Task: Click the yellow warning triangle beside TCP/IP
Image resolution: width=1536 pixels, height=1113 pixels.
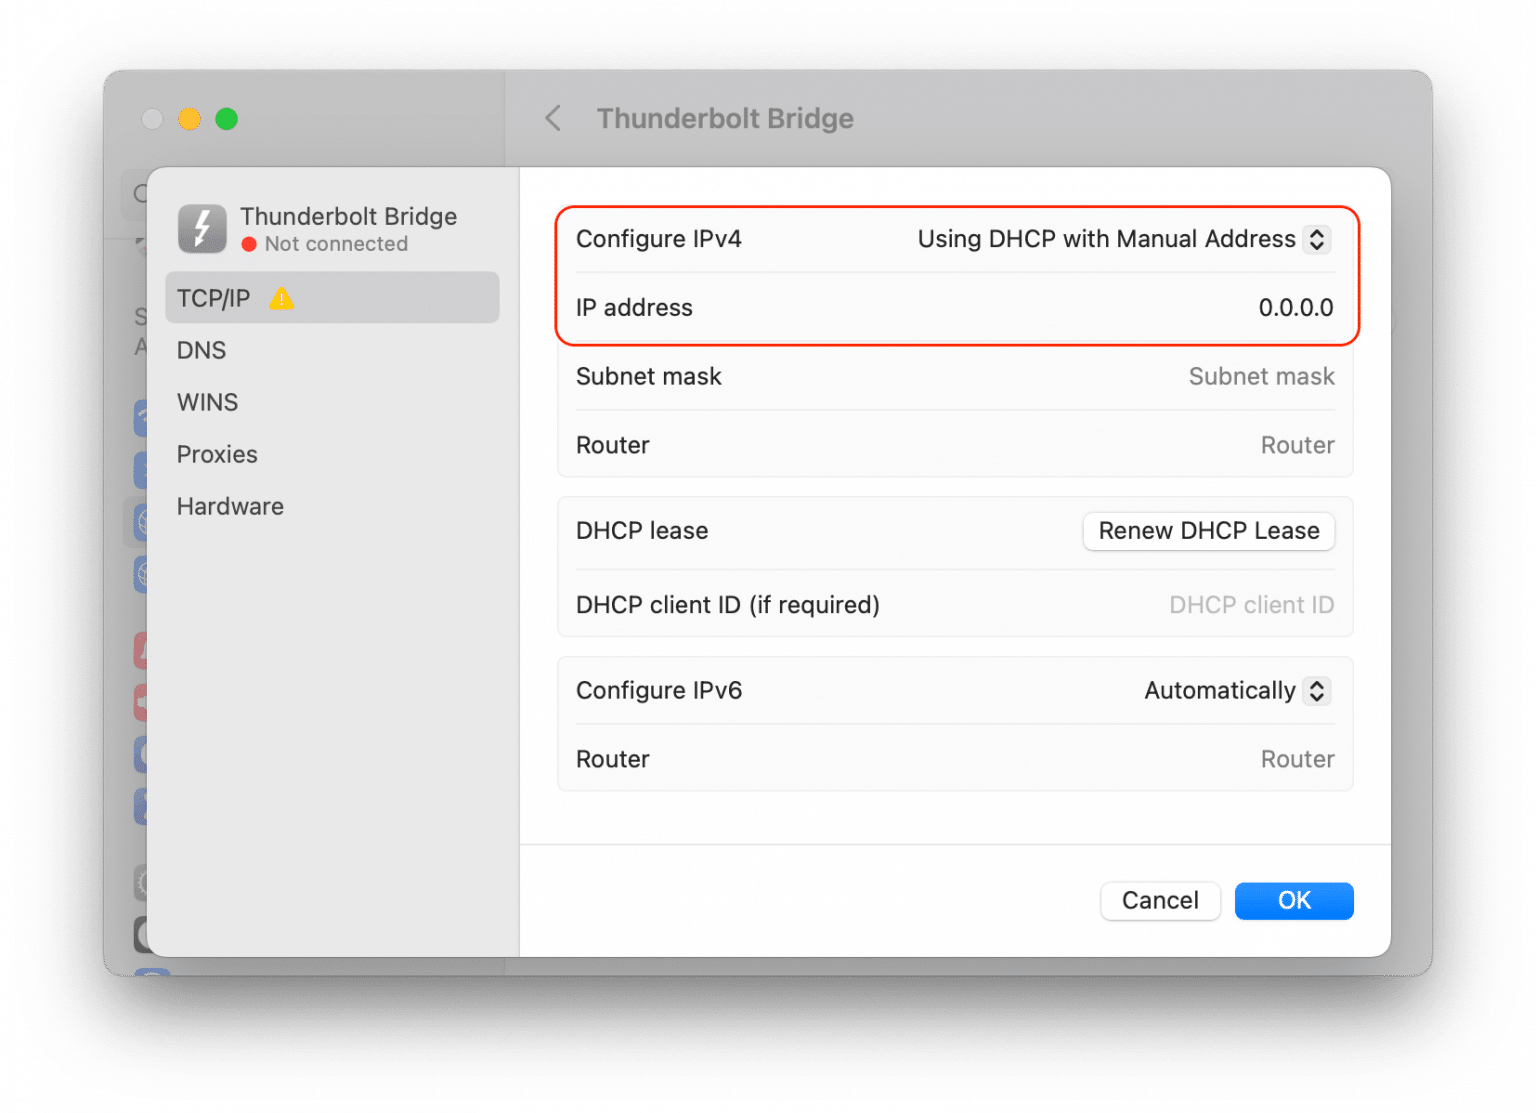Action: tap(281, 297)
